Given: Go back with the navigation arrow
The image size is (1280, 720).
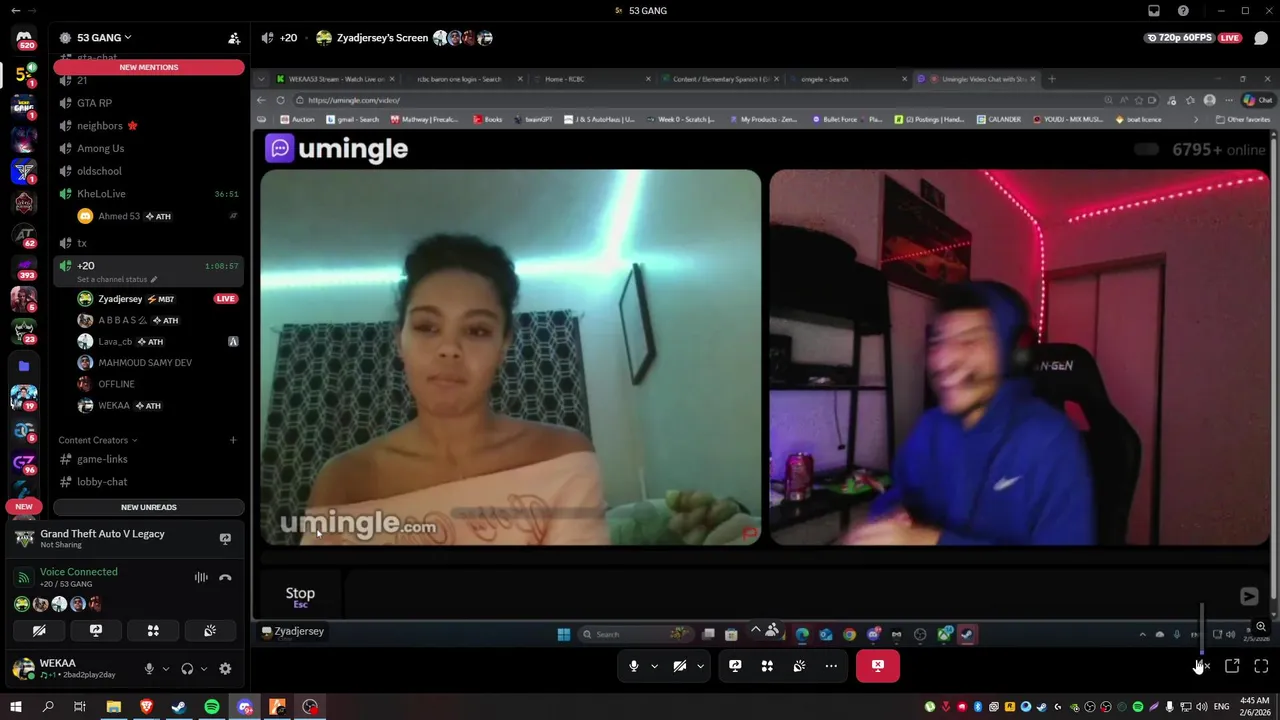Looking at the screenshot, I should click(15, 11).
